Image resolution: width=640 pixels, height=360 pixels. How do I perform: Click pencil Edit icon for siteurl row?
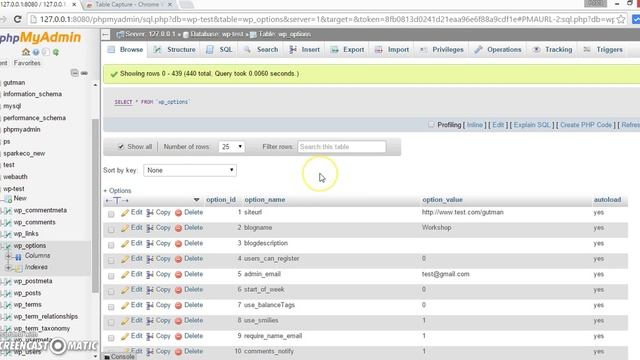click(x=125, y=213)
